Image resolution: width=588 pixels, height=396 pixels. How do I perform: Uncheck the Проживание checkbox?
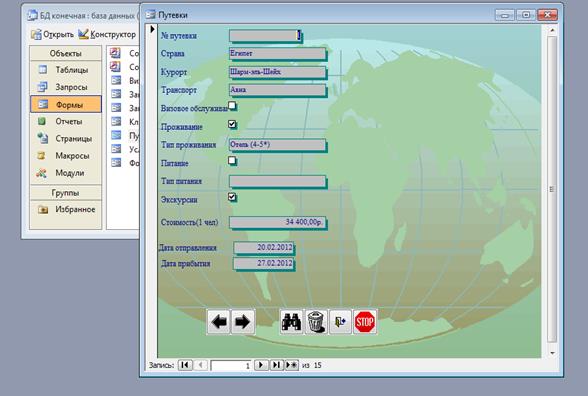click(x=232, y=124)
